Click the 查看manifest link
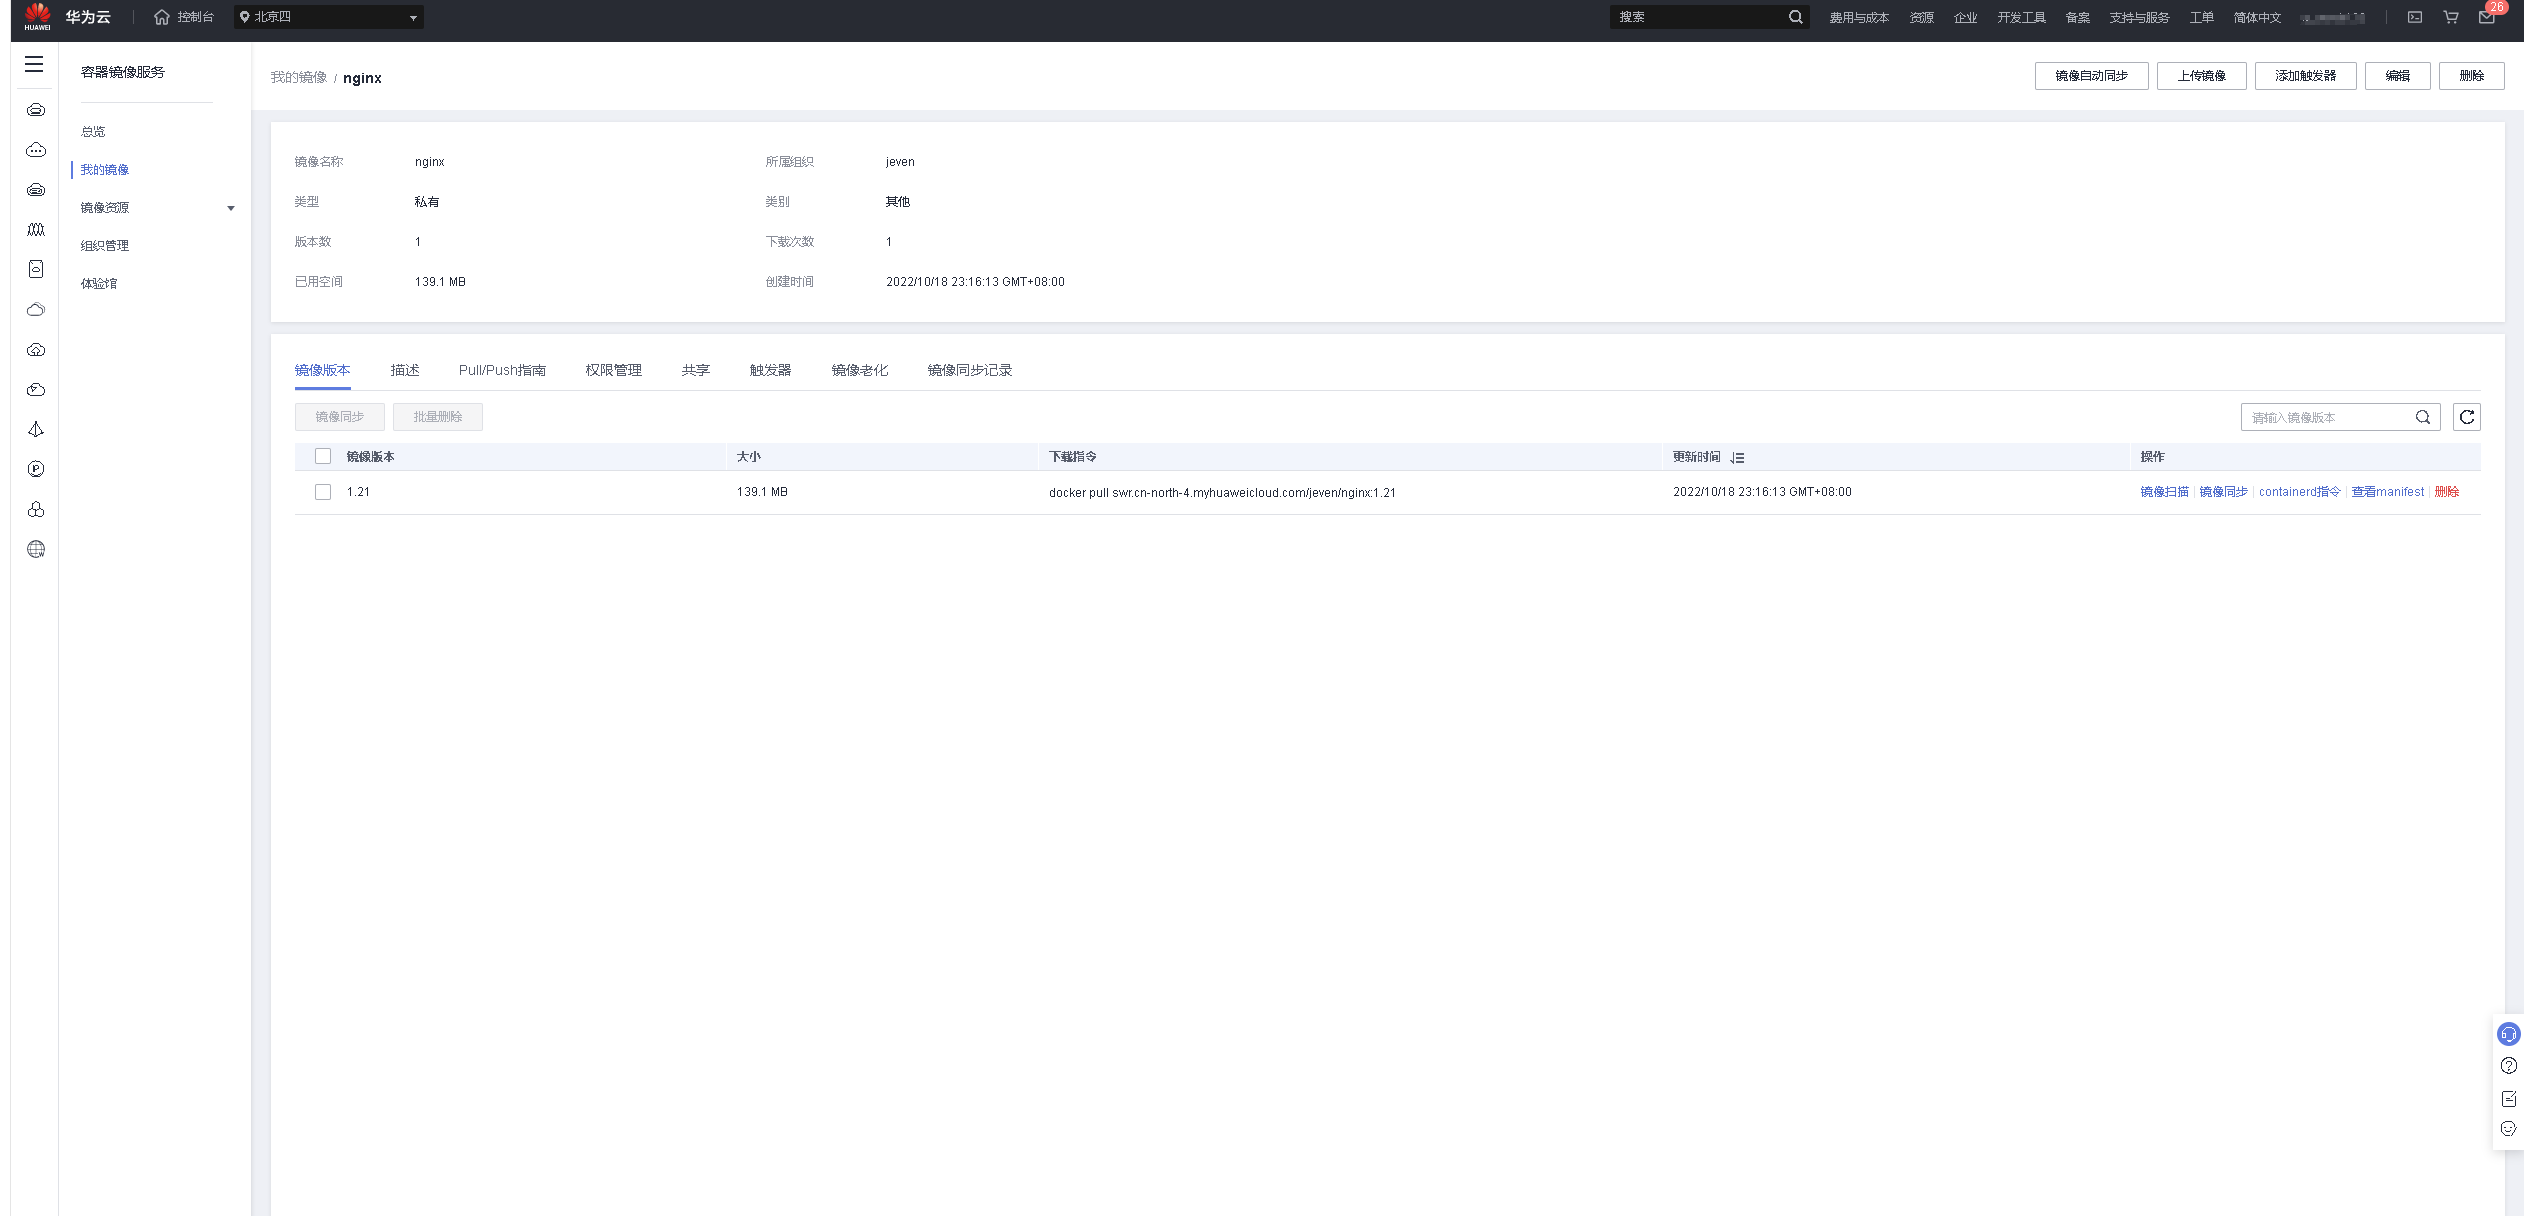Viewport: 2524px width, 1216px height. coord(2387,492)
